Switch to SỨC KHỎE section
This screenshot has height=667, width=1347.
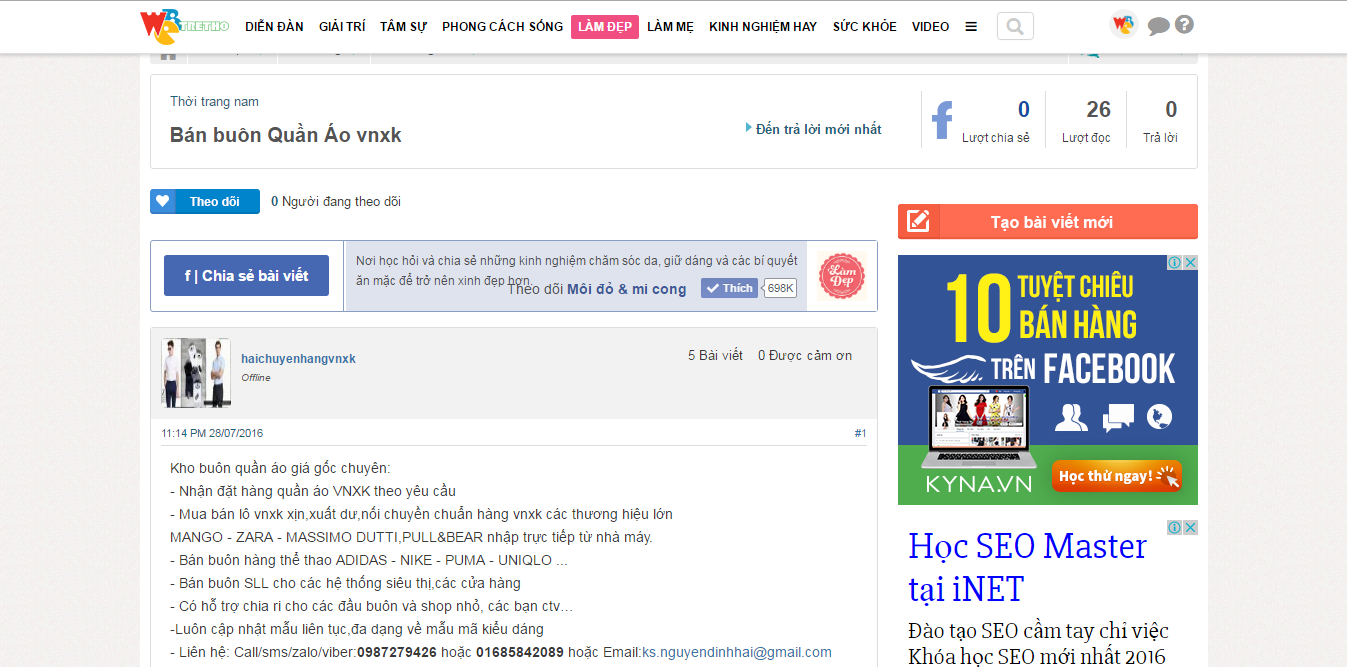click(x=863, y=27)
